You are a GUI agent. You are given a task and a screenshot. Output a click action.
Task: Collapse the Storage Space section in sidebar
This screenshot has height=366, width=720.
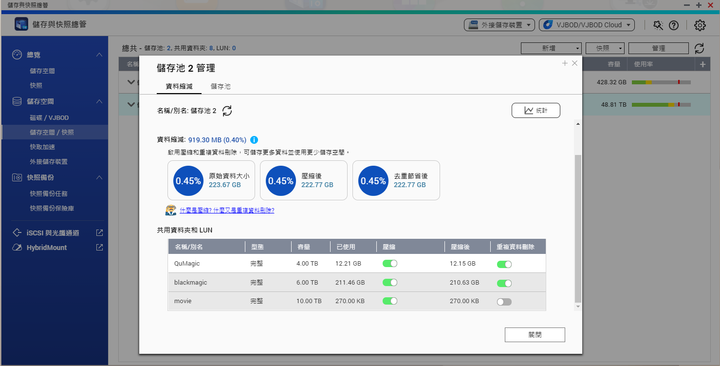pyautogui.click(x=99, y=101)
